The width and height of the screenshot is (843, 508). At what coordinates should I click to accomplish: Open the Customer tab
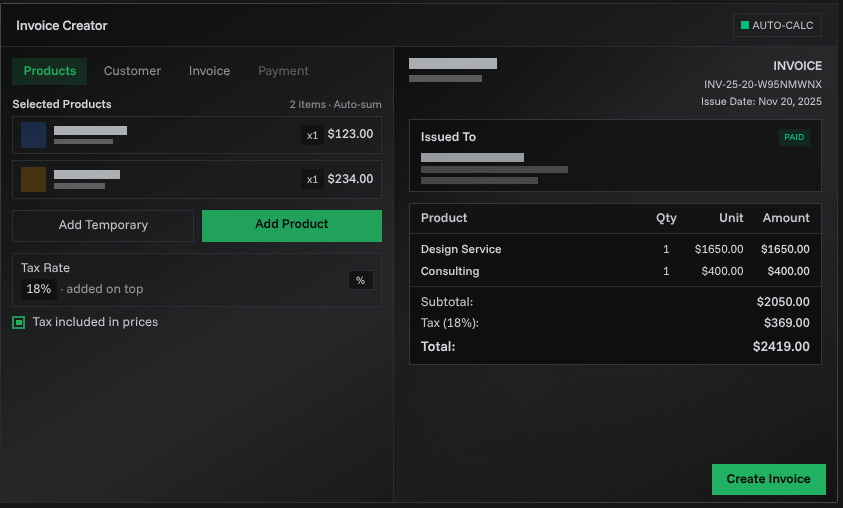[x=132, y=71]
